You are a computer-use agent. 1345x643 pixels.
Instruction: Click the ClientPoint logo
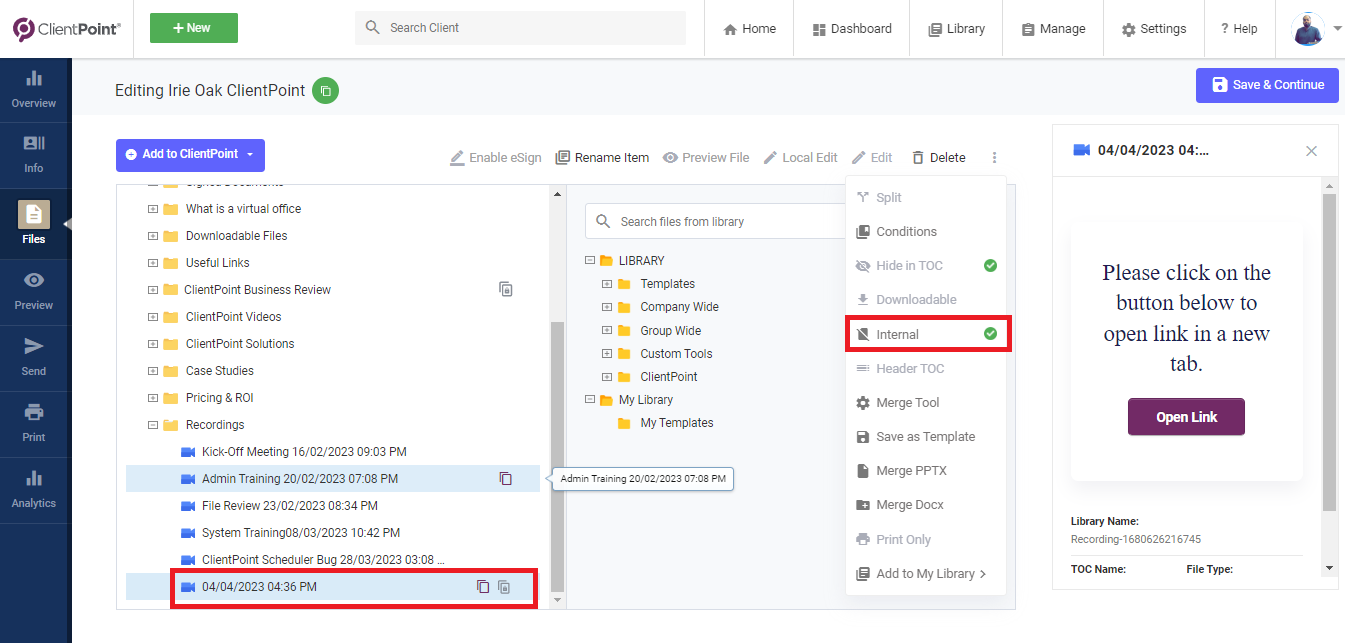click(x=67, y=29)
